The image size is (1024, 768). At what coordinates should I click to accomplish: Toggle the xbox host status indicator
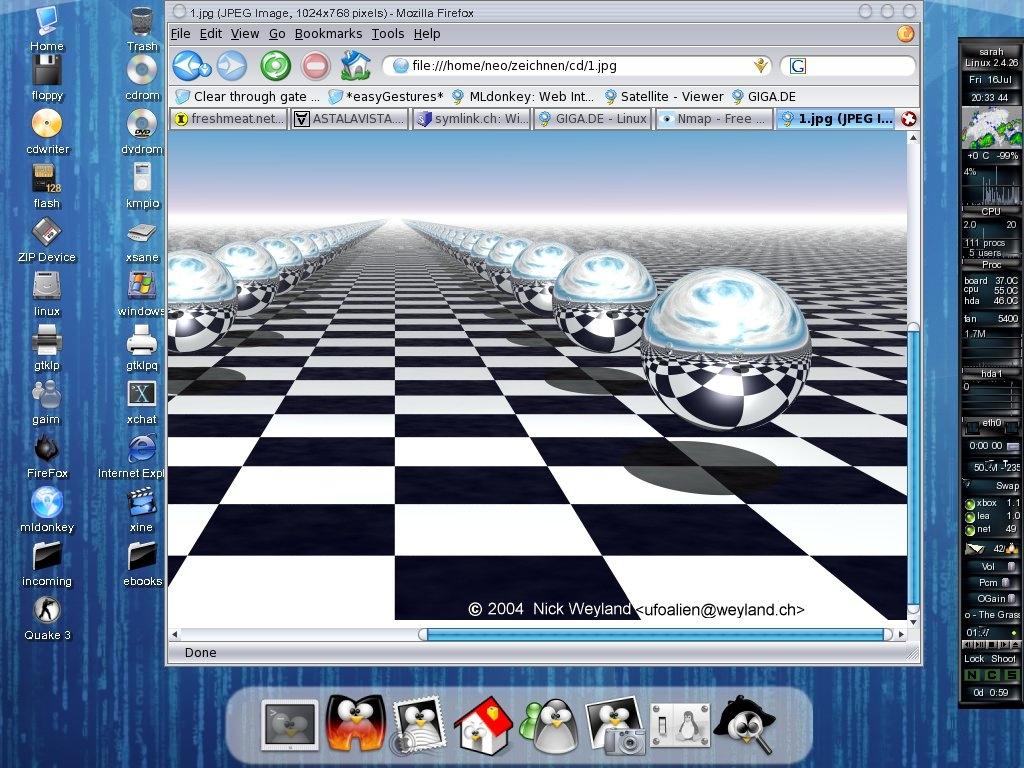(970, 503)
